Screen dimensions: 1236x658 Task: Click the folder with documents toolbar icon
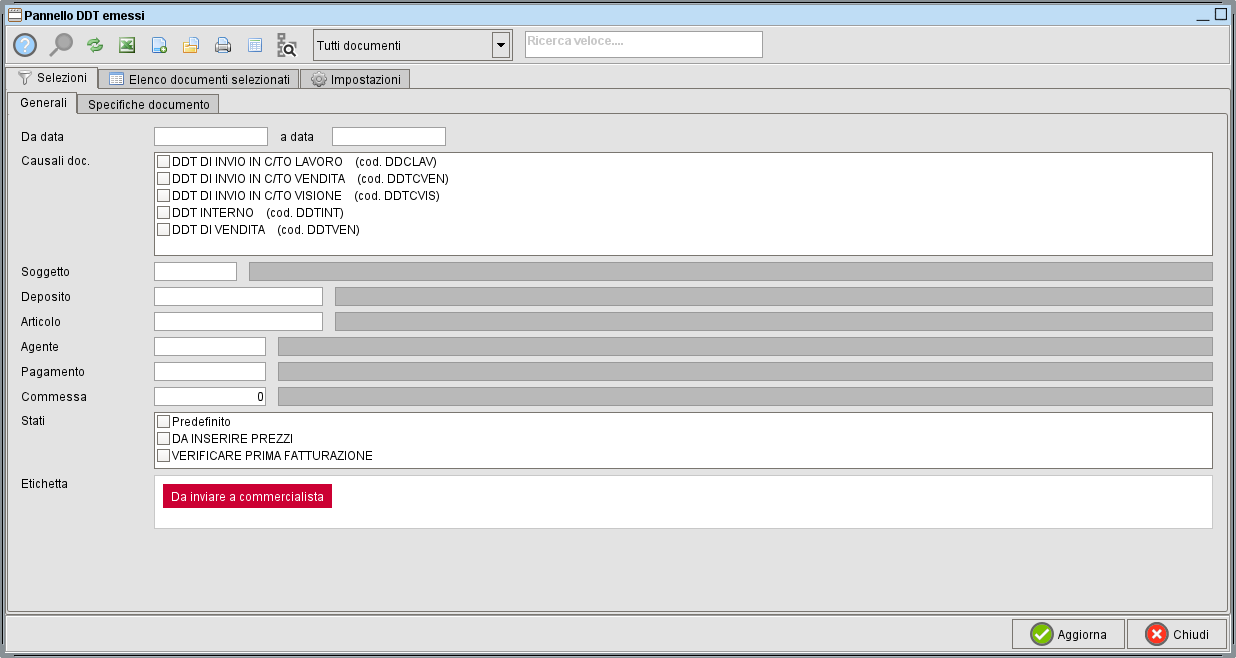[191, 45]
